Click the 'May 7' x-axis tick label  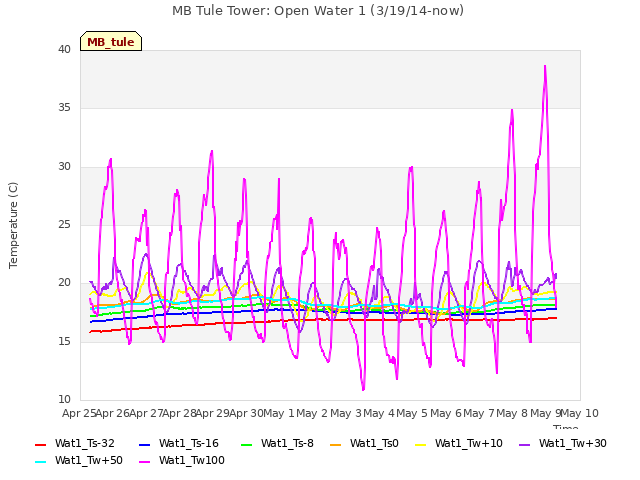tap(479, 413)
